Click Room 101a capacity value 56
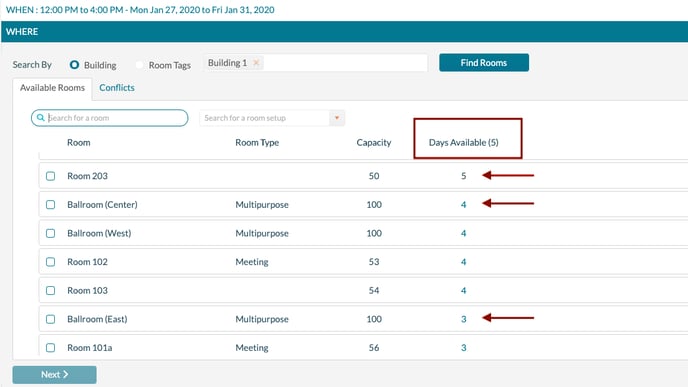The width and height of the screenshot is (688, 387). coord(374,348)
